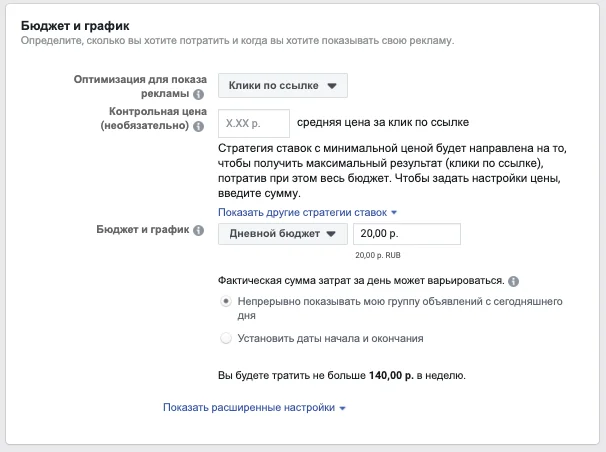The height and width of the screenshot is (452, 606).
Task: Expand 'Показать другие стратегии ставок'
Action: pyautogui.click(x=308, y=212)
